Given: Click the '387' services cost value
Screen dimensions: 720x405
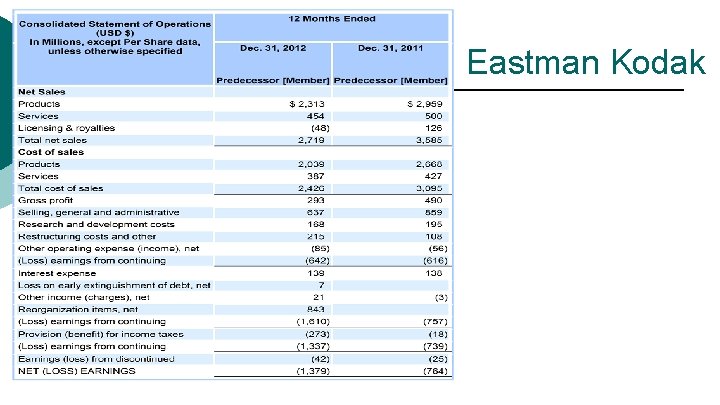Looking at the screenshot, I should click(315, 176).
